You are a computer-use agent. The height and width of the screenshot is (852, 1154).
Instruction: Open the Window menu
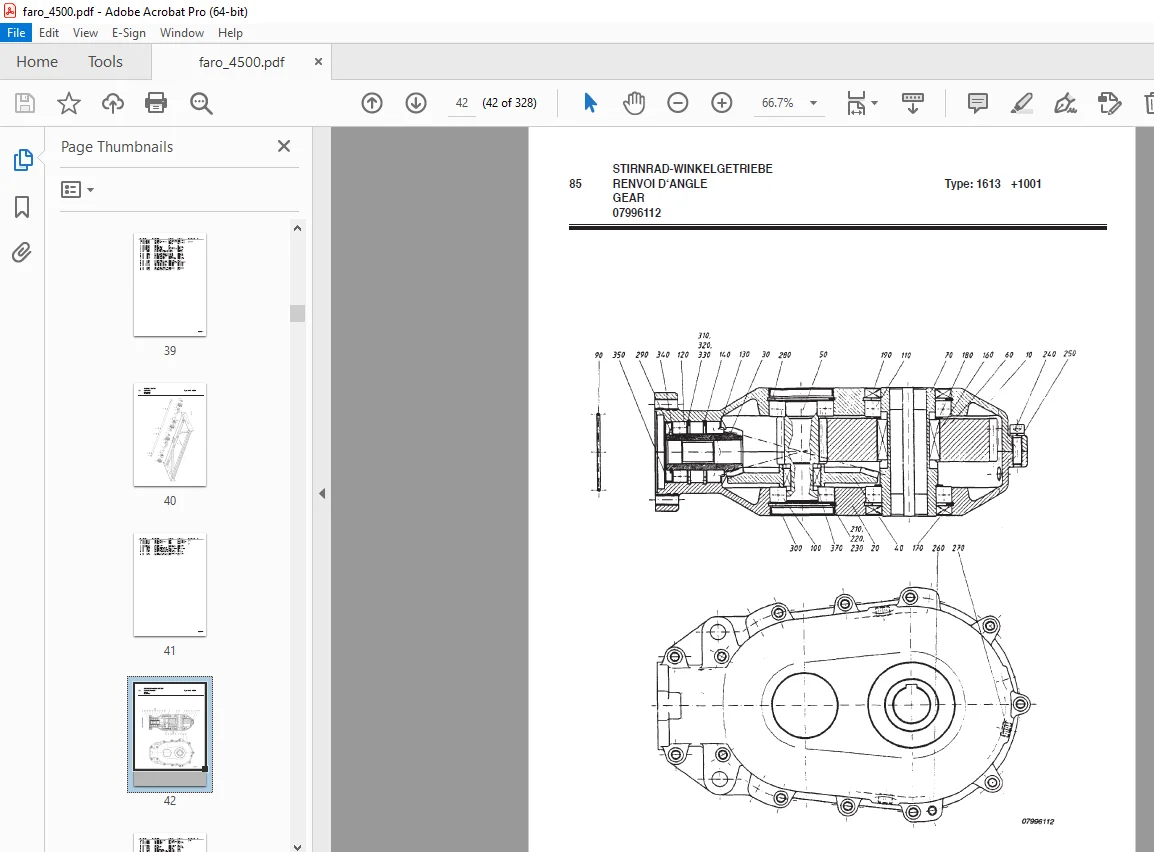(182, 32)
